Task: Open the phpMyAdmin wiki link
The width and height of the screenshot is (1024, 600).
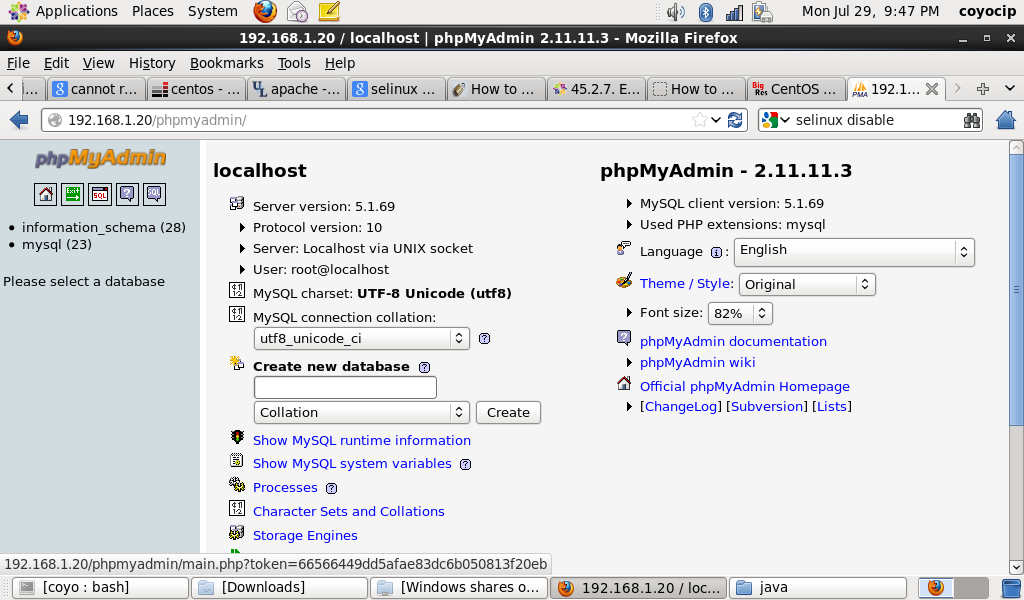Action: tap(697, 362)
